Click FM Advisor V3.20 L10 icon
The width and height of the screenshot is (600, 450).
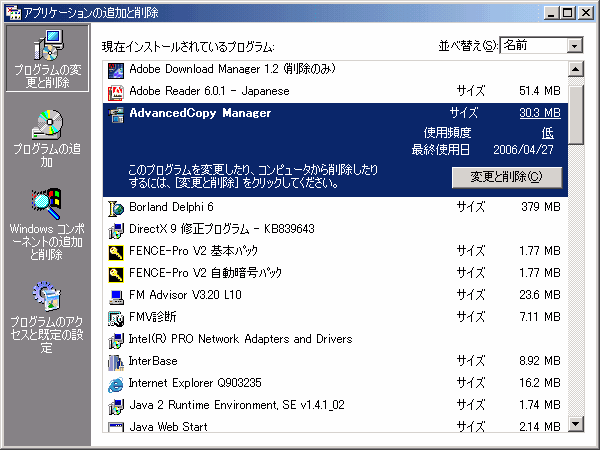point(116,297)
